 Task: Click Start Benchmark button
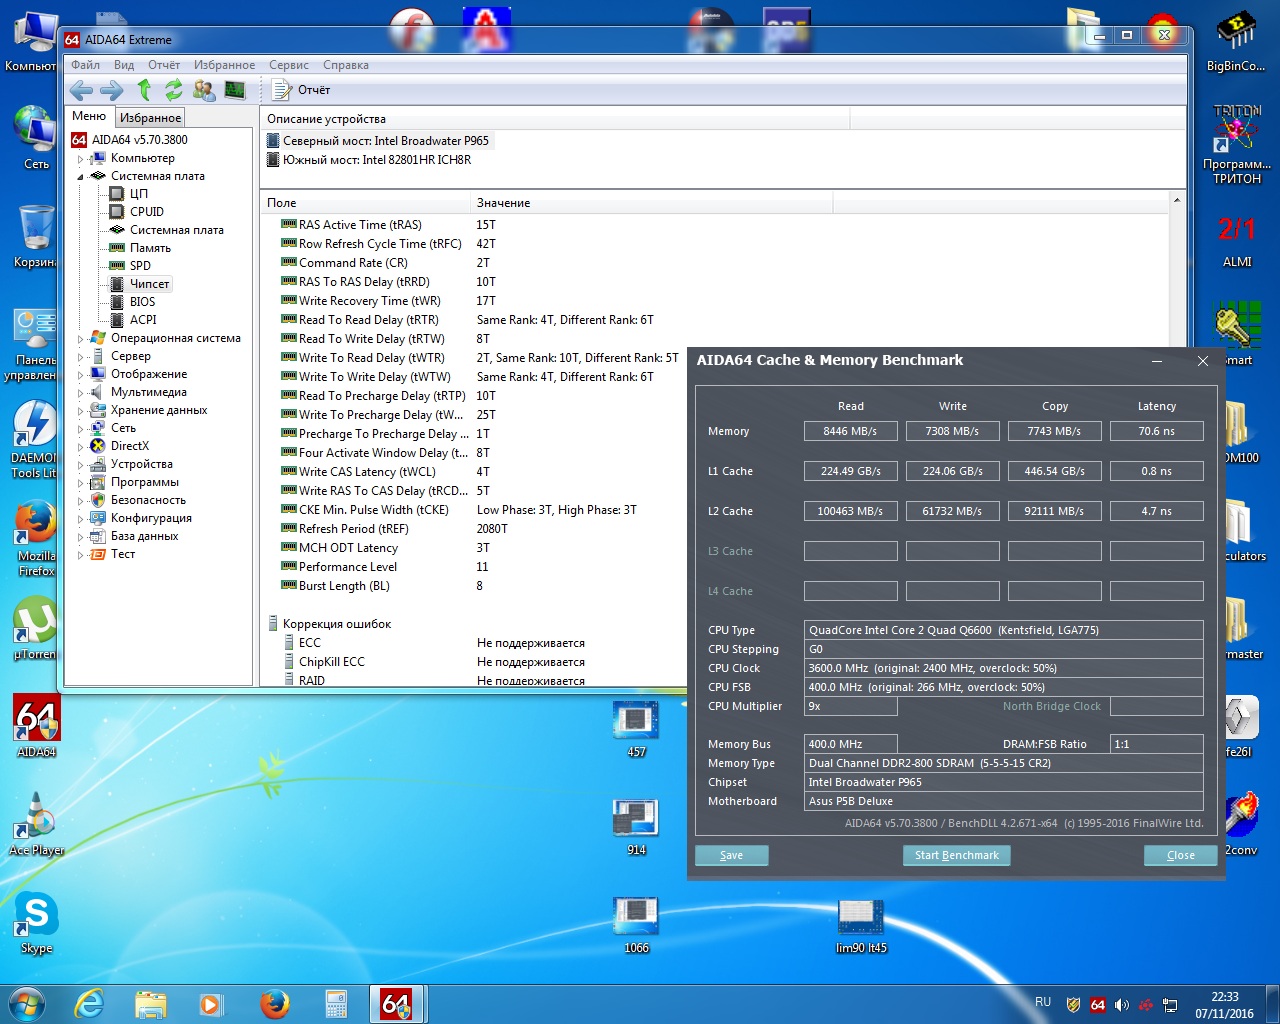[x=957, y=856]
